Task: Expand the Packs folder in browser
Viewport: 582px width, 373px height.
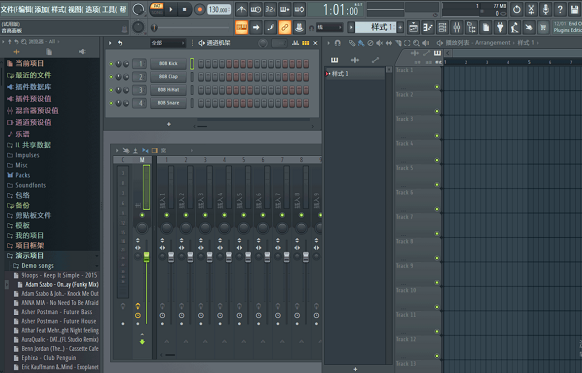Action: pyautogui.click(x=19, y=175)
